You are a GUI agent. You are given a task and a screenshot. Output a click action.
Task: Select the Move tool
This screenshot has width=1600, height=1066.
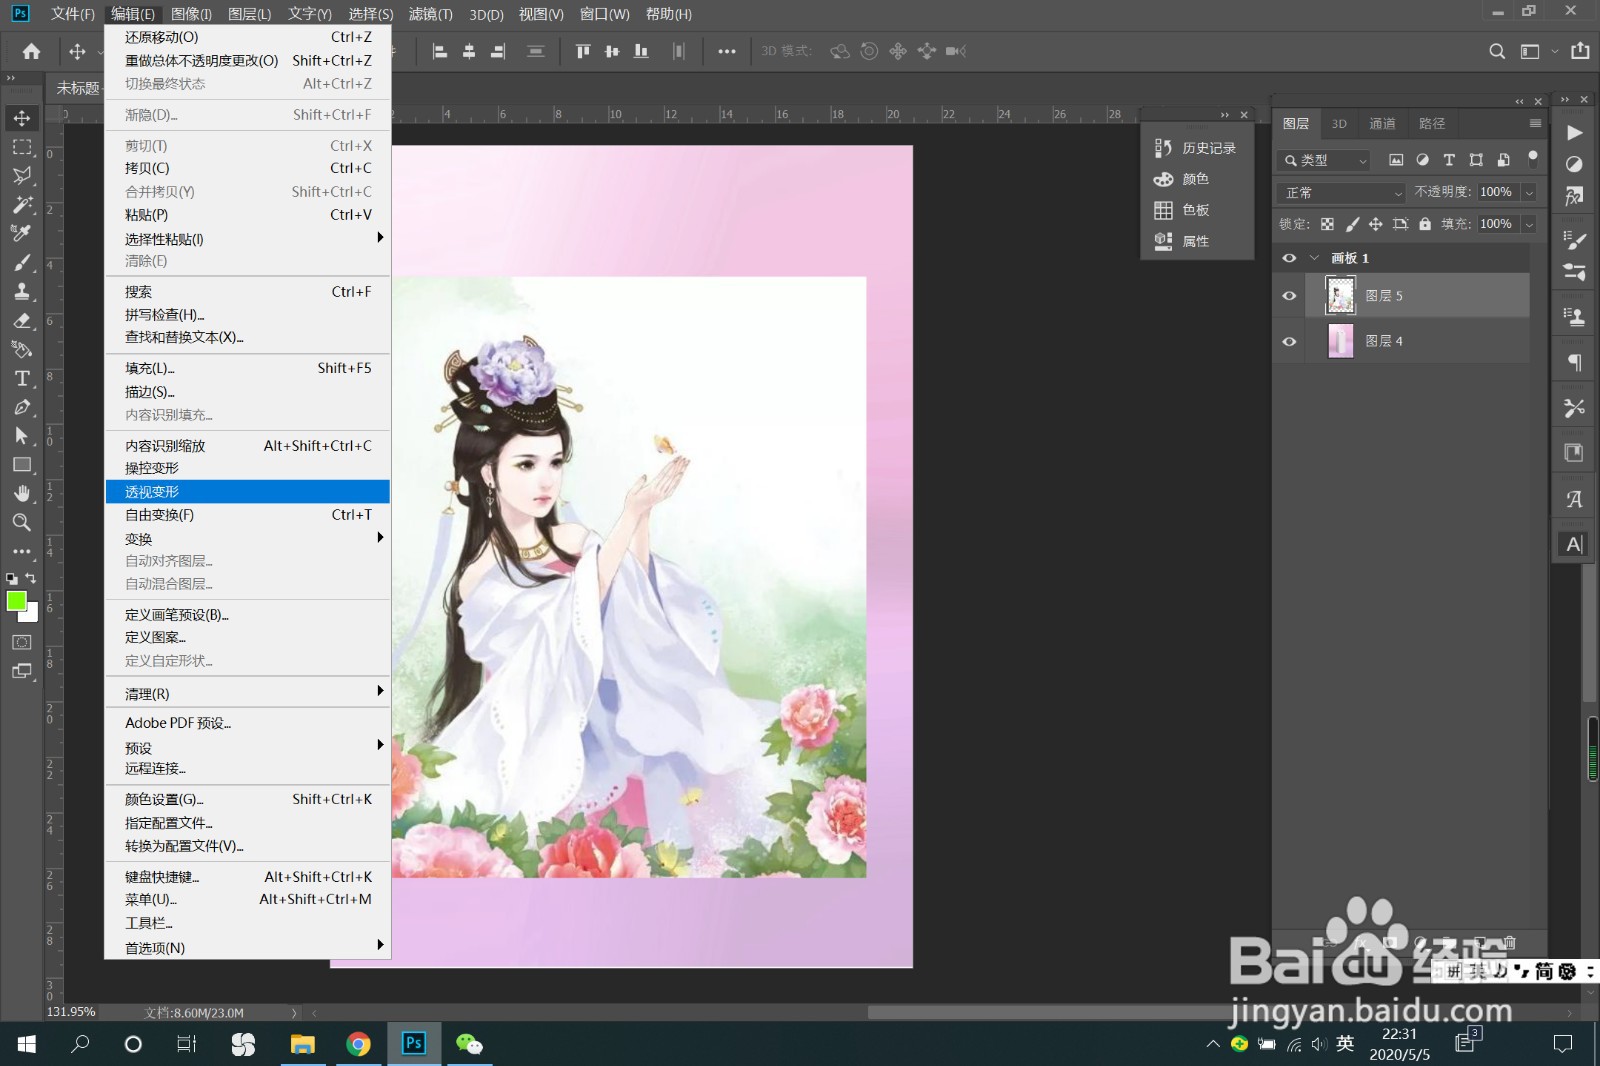[21, 118]
